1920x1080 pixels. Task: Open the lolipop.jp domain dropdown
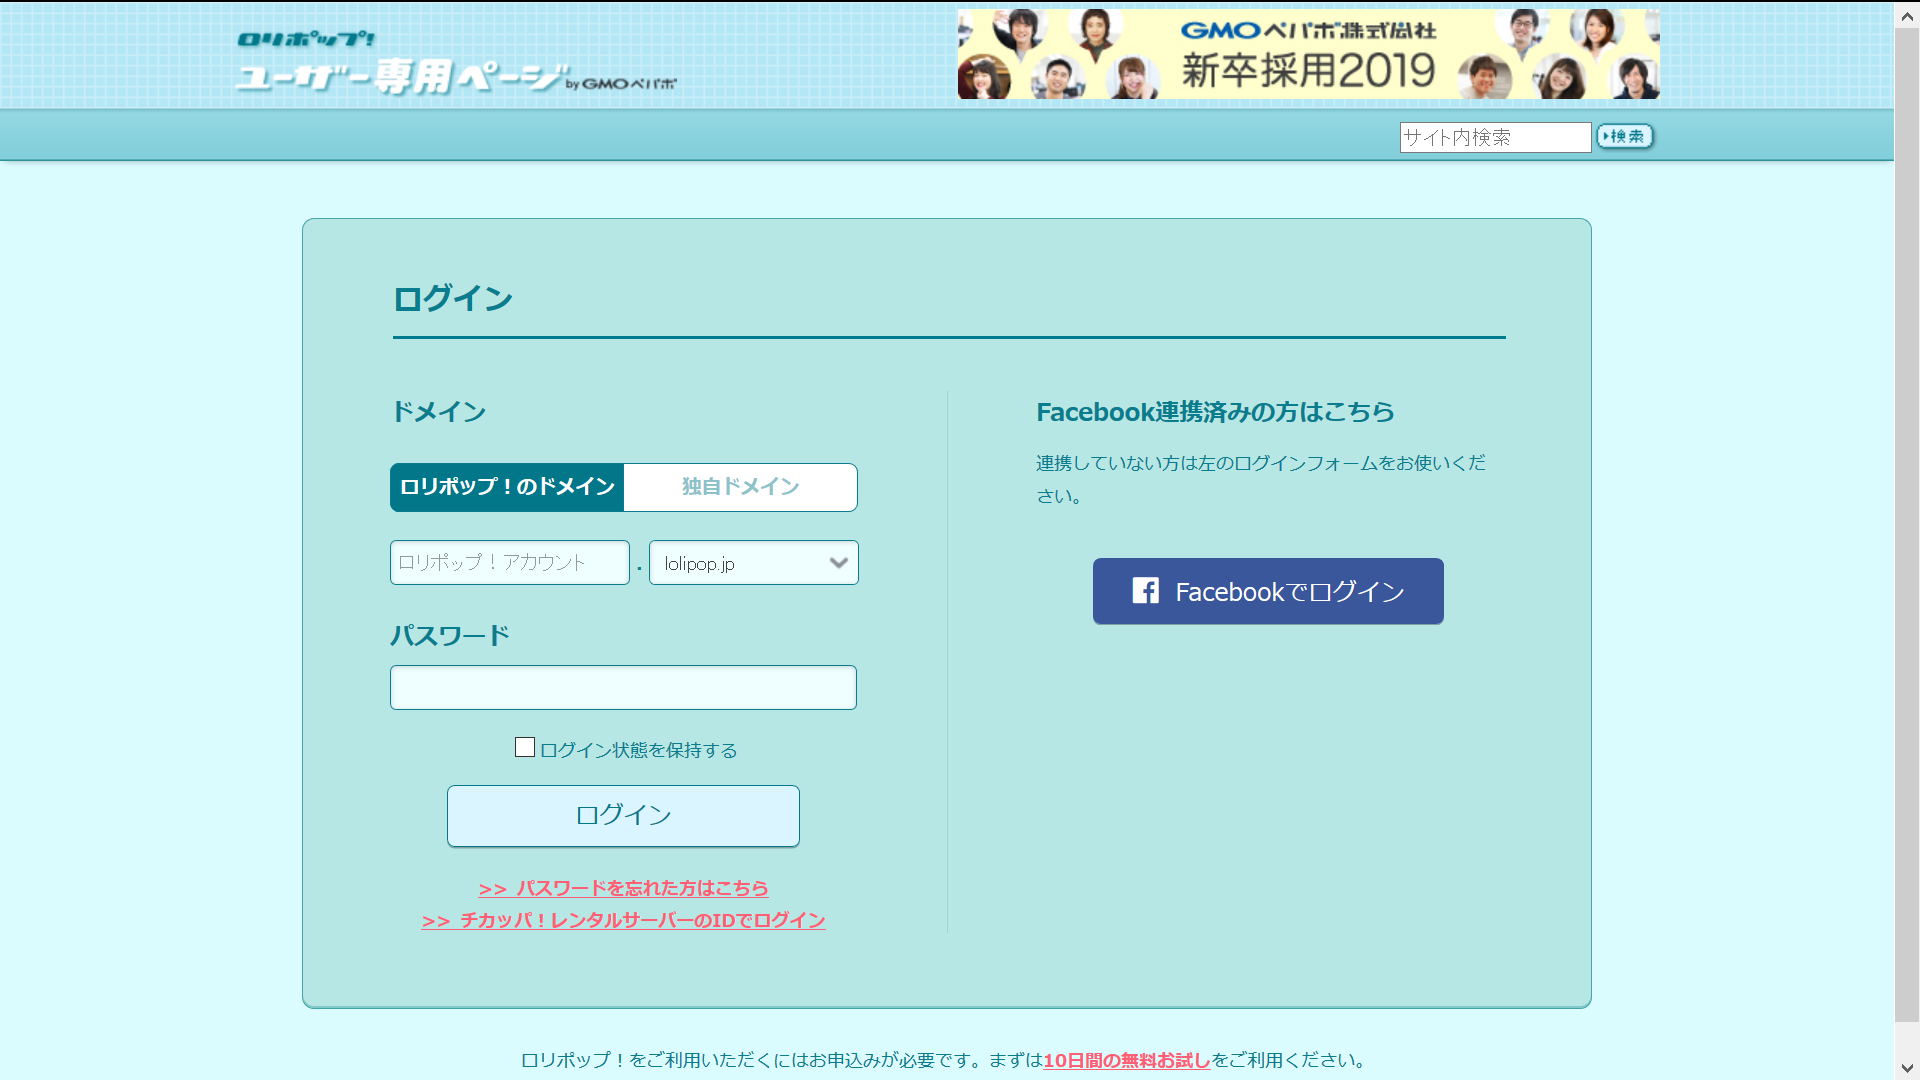point(741,563)
